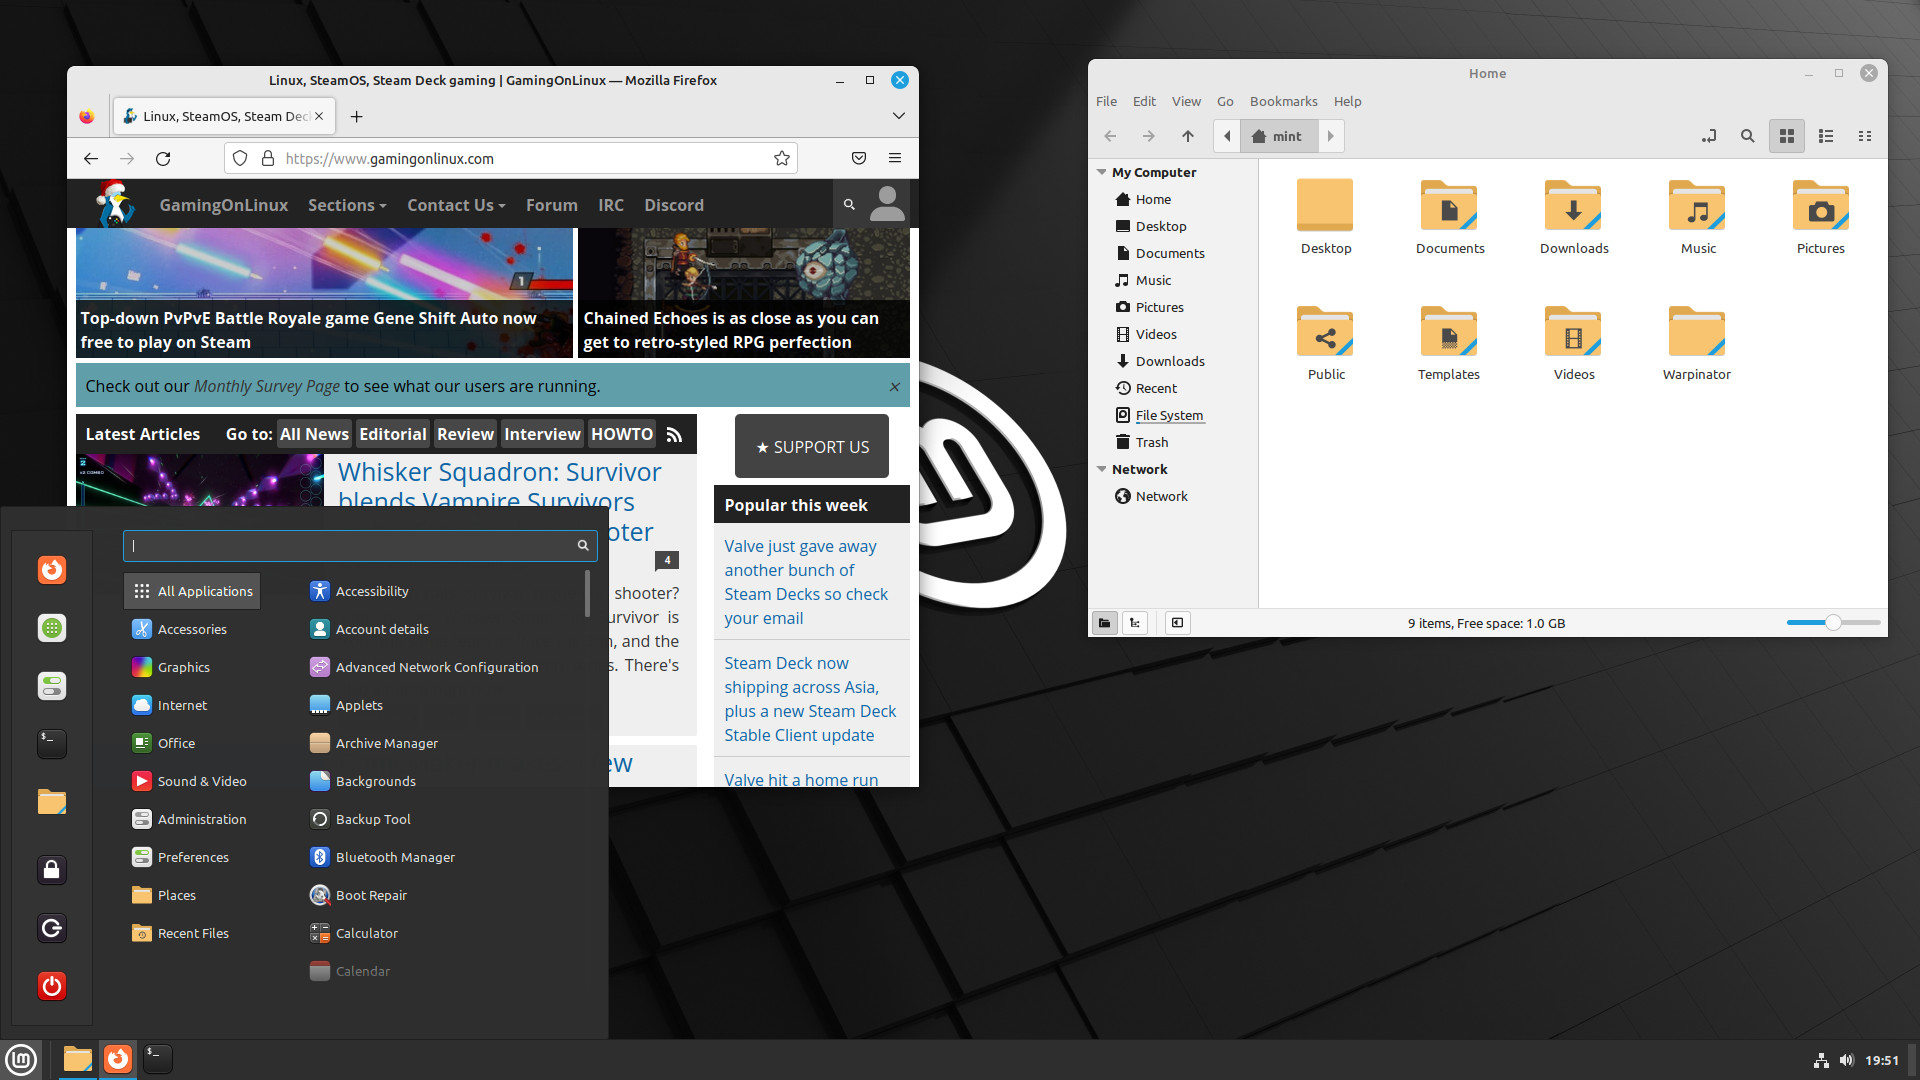
Task: Click the Power off icon in dock
Action: tap(53, 986)
